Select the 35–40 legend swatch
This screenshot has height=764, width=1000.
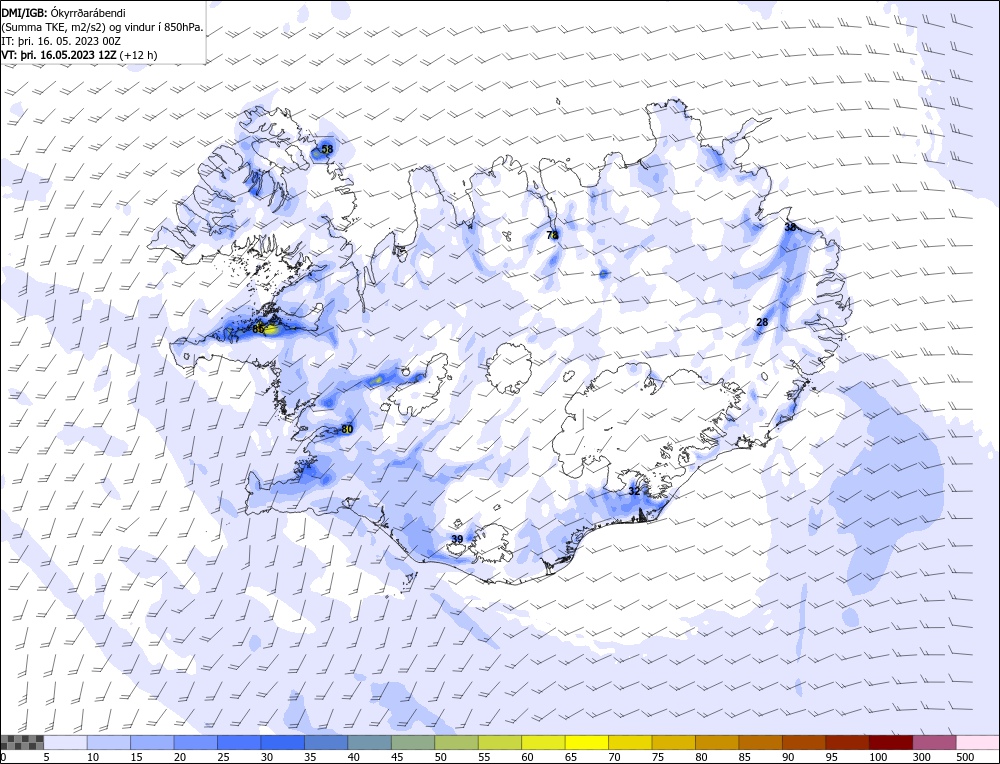327,742
